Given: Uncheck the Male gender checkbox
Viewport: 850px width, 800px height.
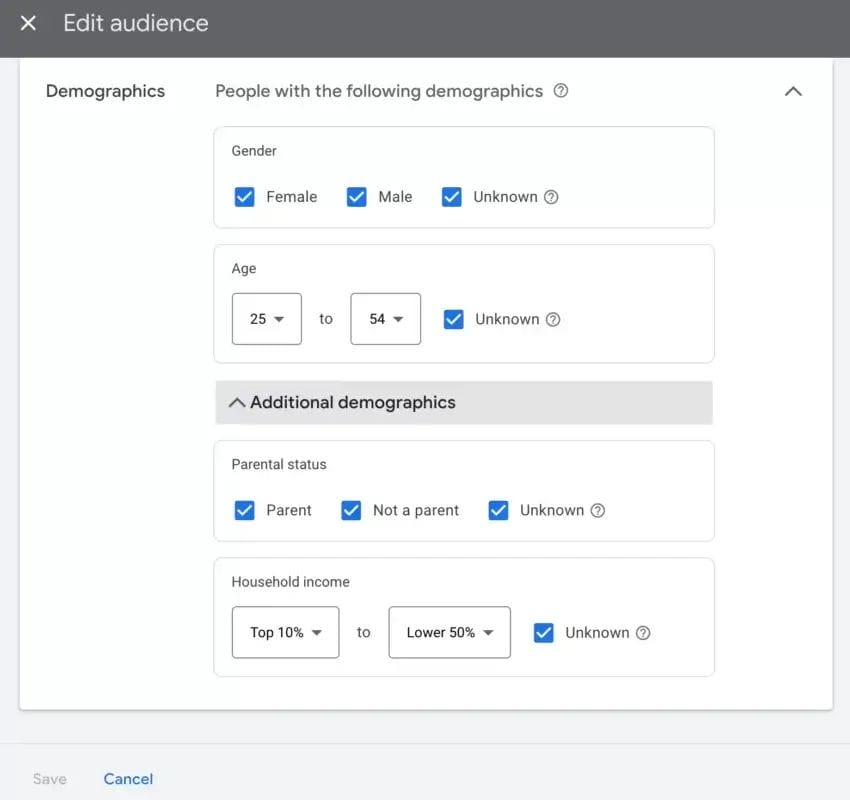Looking at the screenshot, I should 357,197.
